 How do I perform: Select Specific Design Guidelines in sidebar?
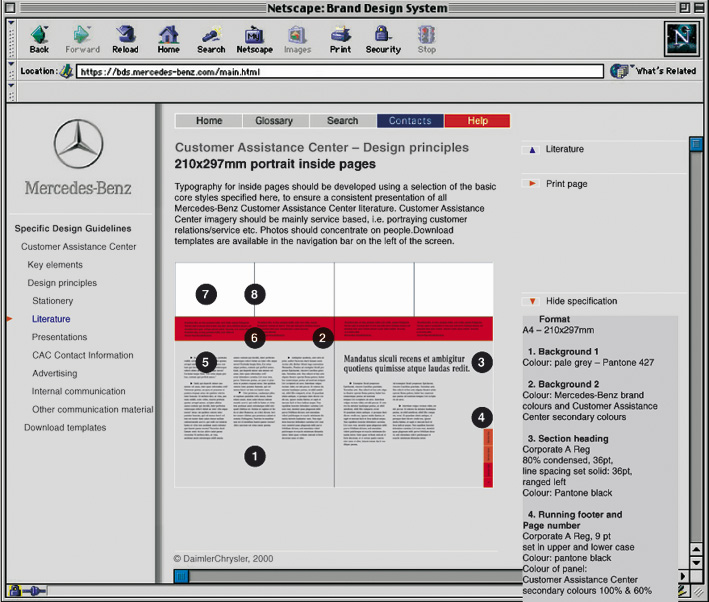coord(73,228)
